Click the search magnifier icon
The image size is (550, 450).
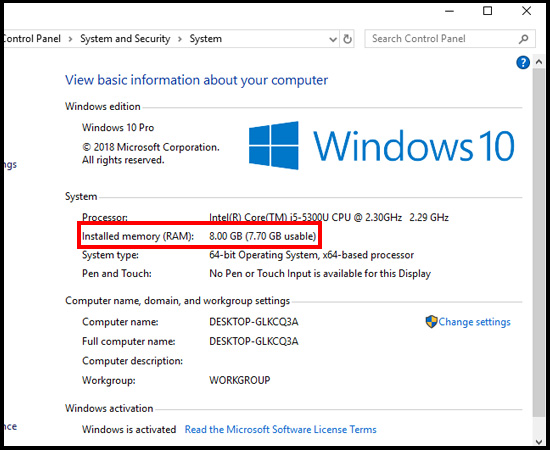coord(523,39)
